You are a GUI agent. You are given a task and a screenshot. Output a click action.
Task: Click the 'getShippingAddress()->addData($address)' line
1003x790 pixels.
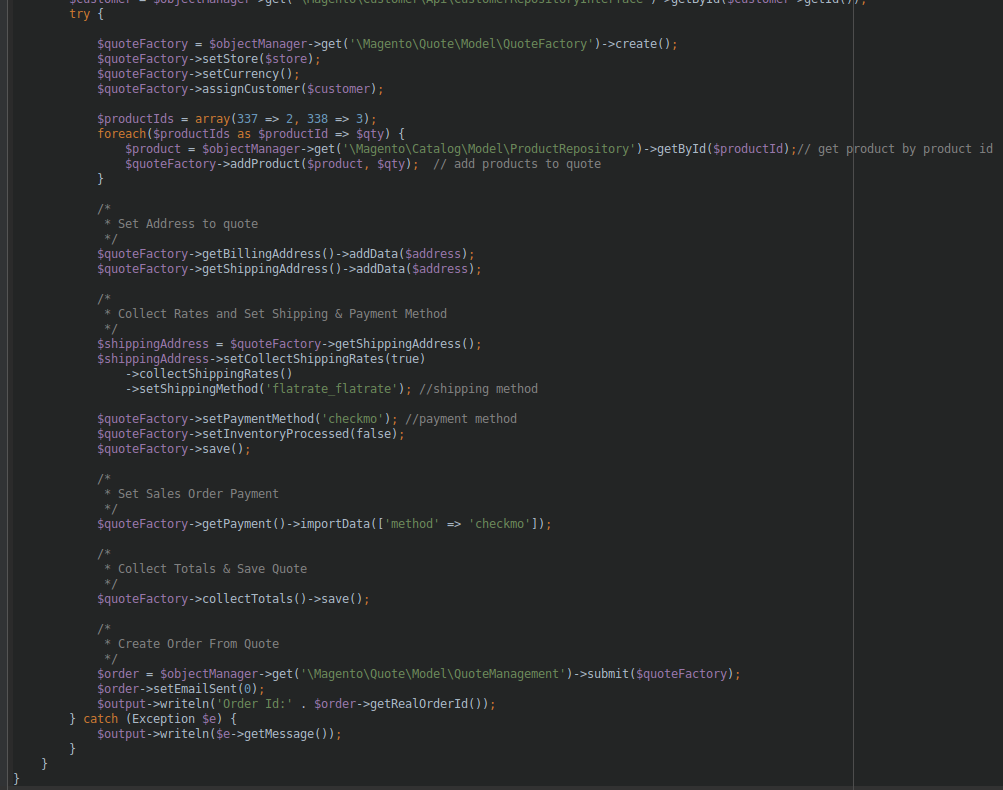(289, 269)
